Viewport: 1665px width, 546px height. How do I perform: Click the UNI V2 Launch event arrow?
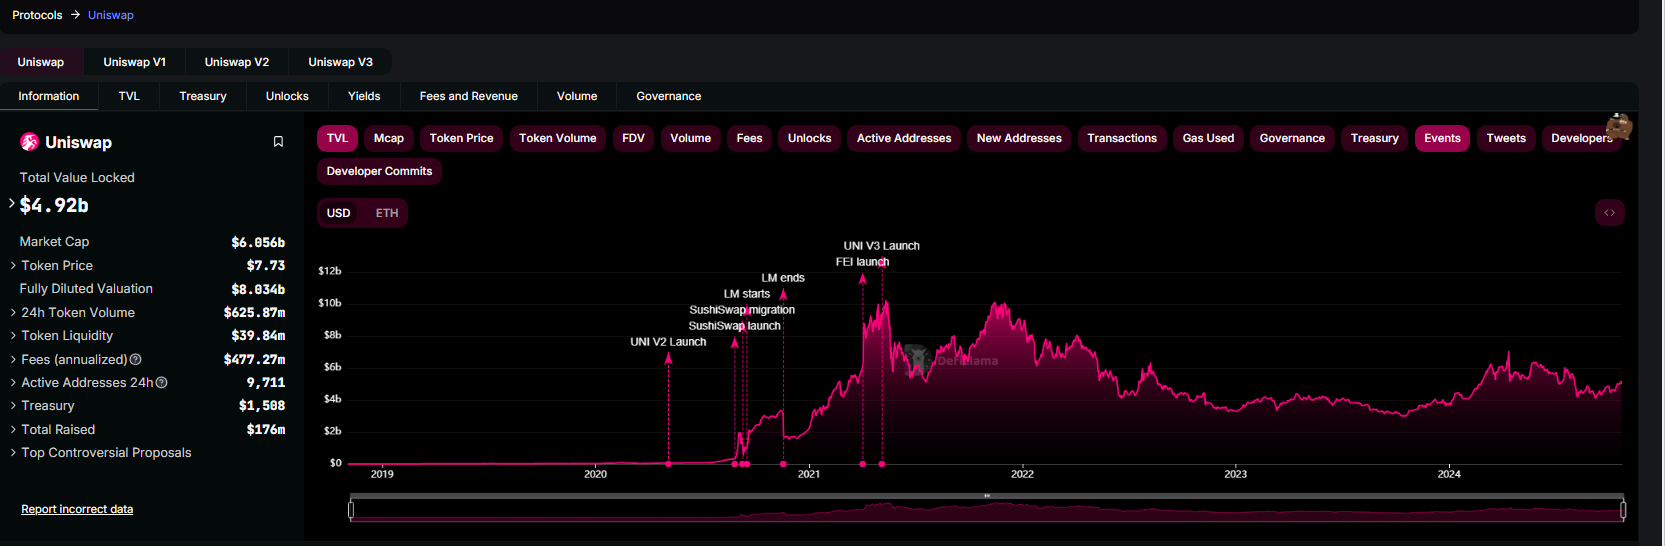(x=668, y=359)
